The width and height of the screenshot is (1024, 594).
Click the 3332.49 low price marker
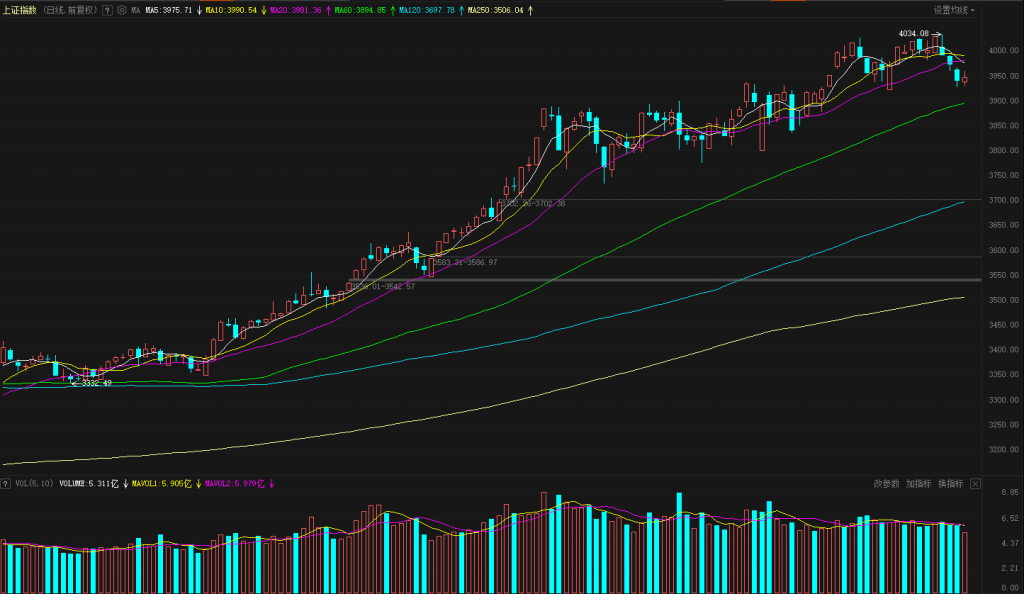pos(95,383)
